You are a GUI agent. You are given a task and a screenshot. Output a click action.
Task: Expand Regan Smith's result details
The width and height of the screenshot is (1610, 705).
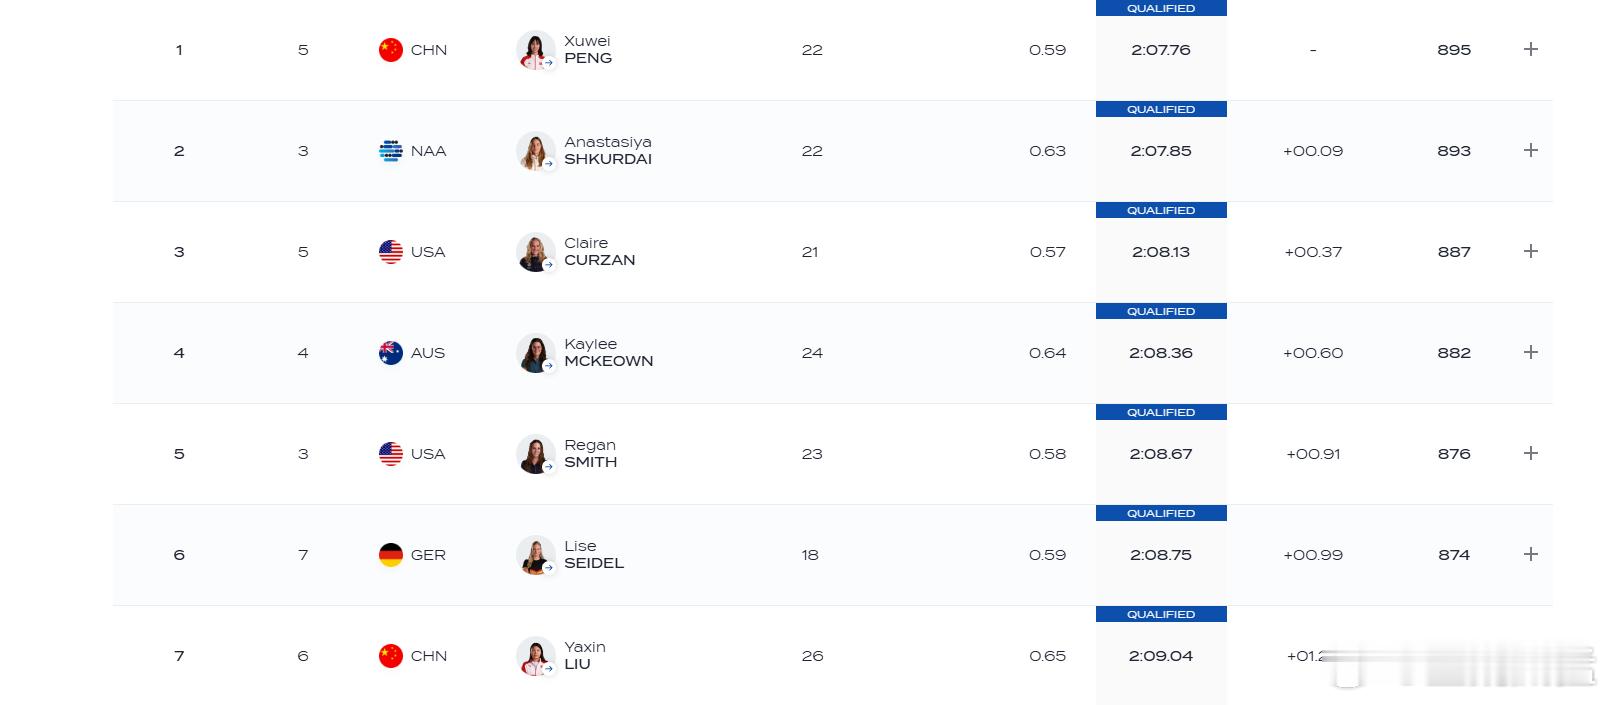point(1530,453)
